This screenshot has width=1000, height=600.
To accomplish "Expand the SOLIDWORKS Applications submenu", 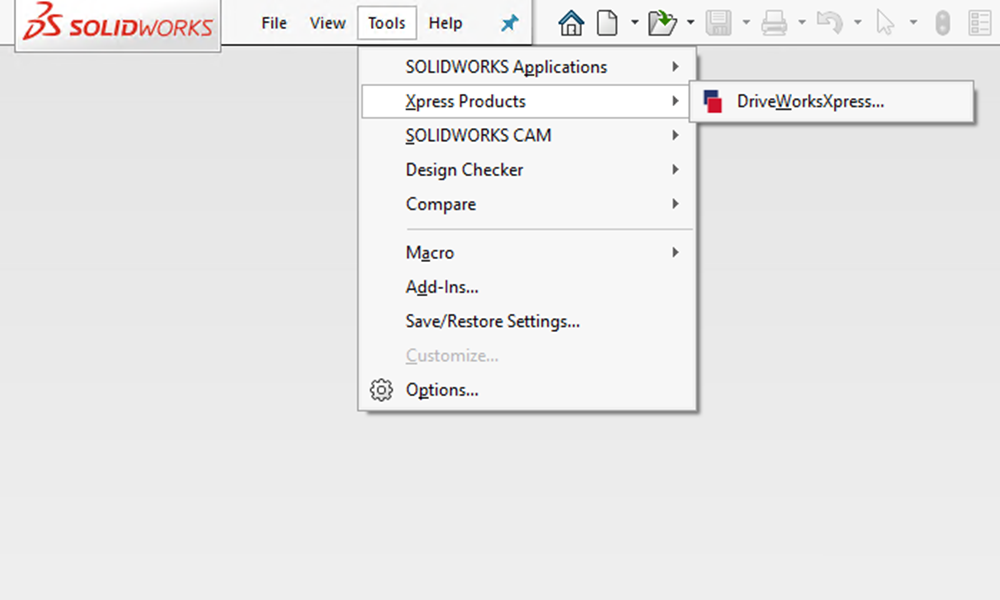I will [x=505, y=66].
